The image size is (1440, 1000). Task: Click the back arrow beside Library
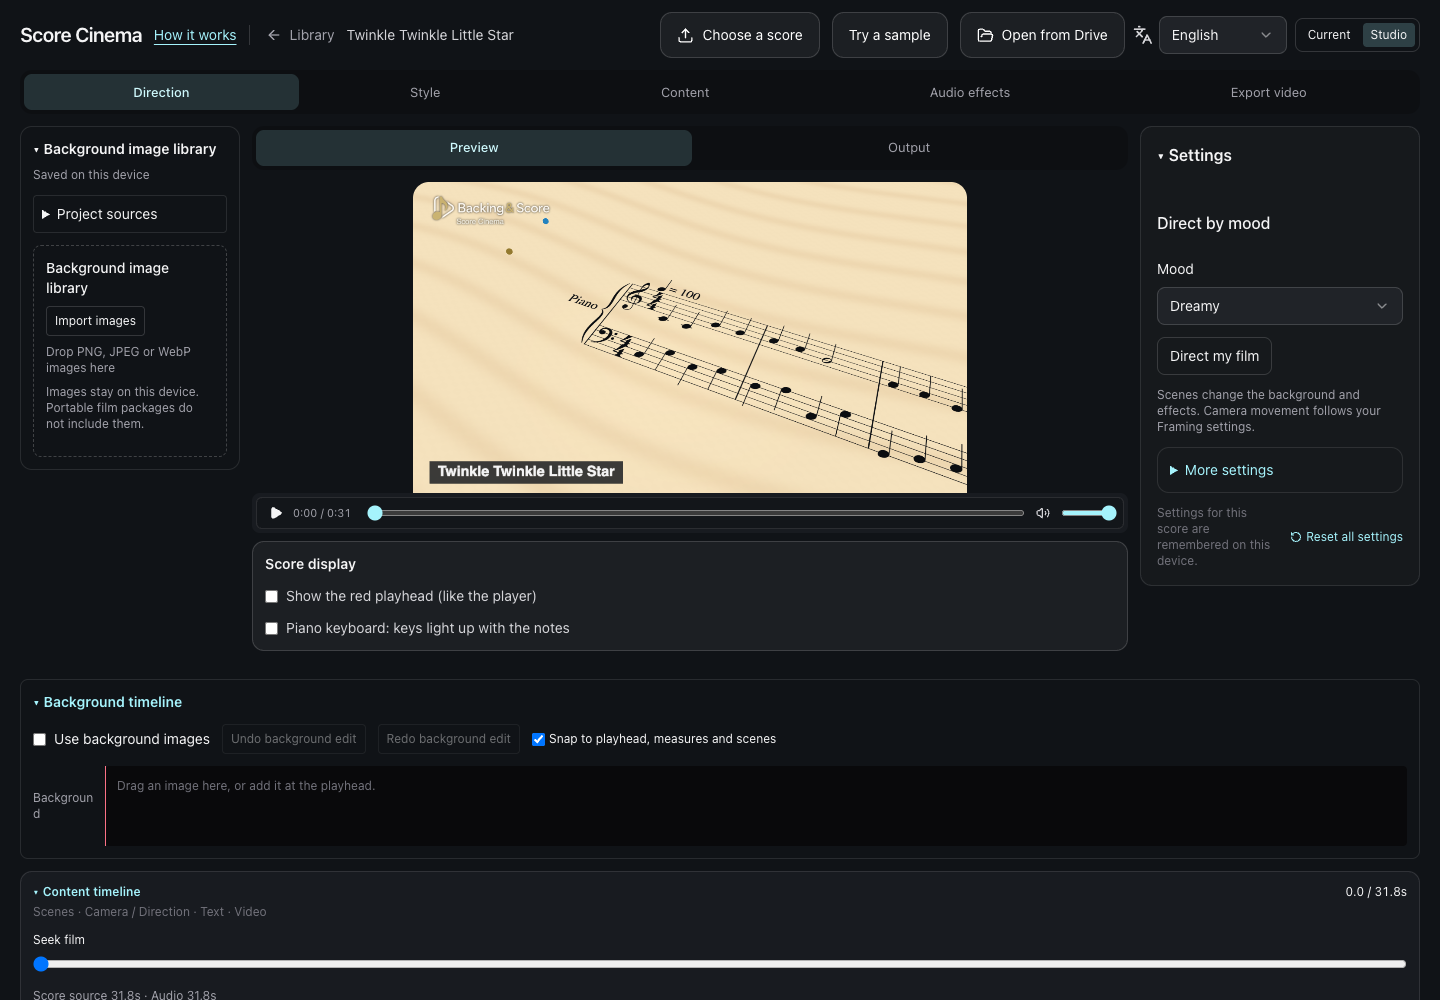pos(273,35)
